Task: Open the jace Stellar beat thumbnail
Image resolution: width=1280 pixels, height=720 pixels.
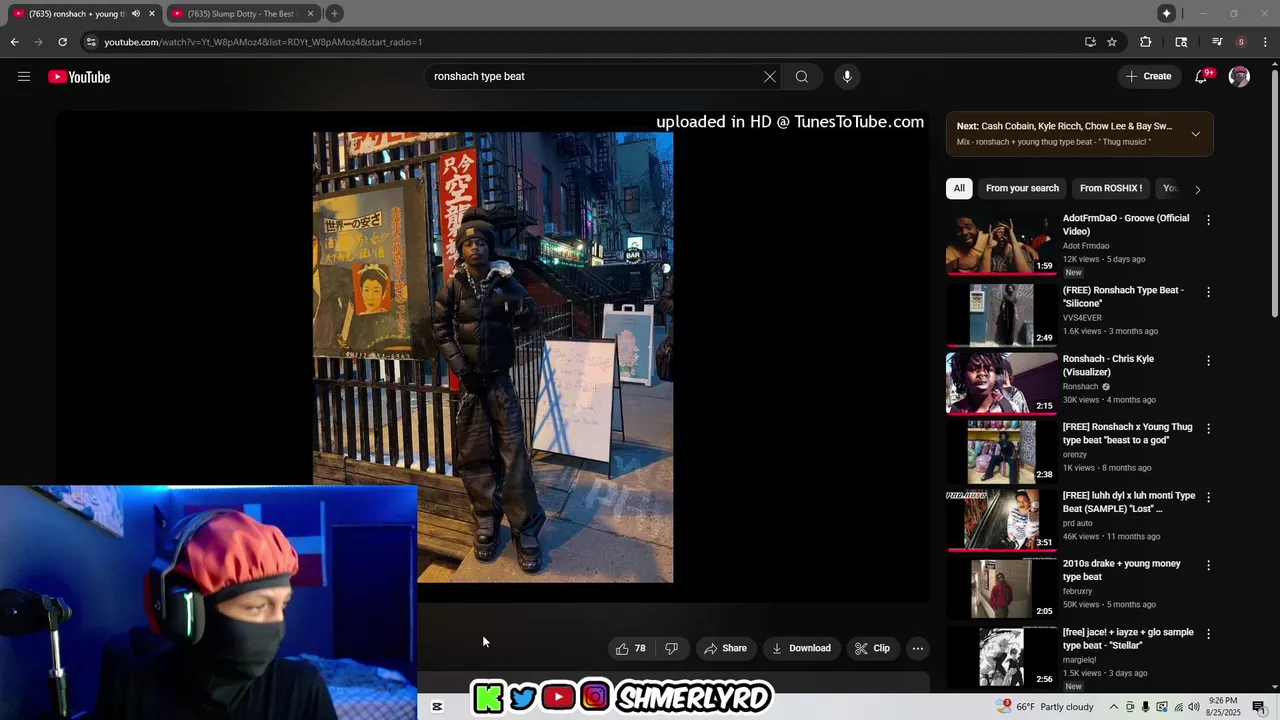Action: pyautogui.click(x=1001, y=656)
